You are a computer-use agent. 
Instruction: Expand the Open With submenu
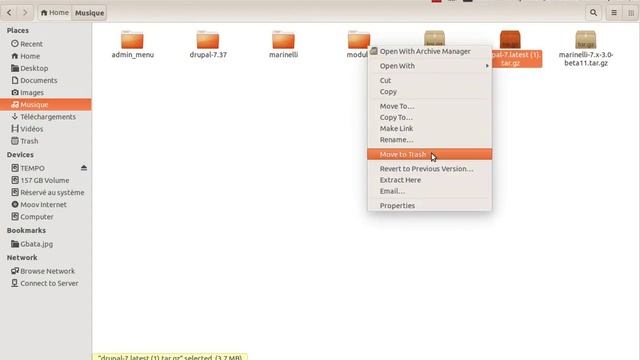click(x=429, y=66)
